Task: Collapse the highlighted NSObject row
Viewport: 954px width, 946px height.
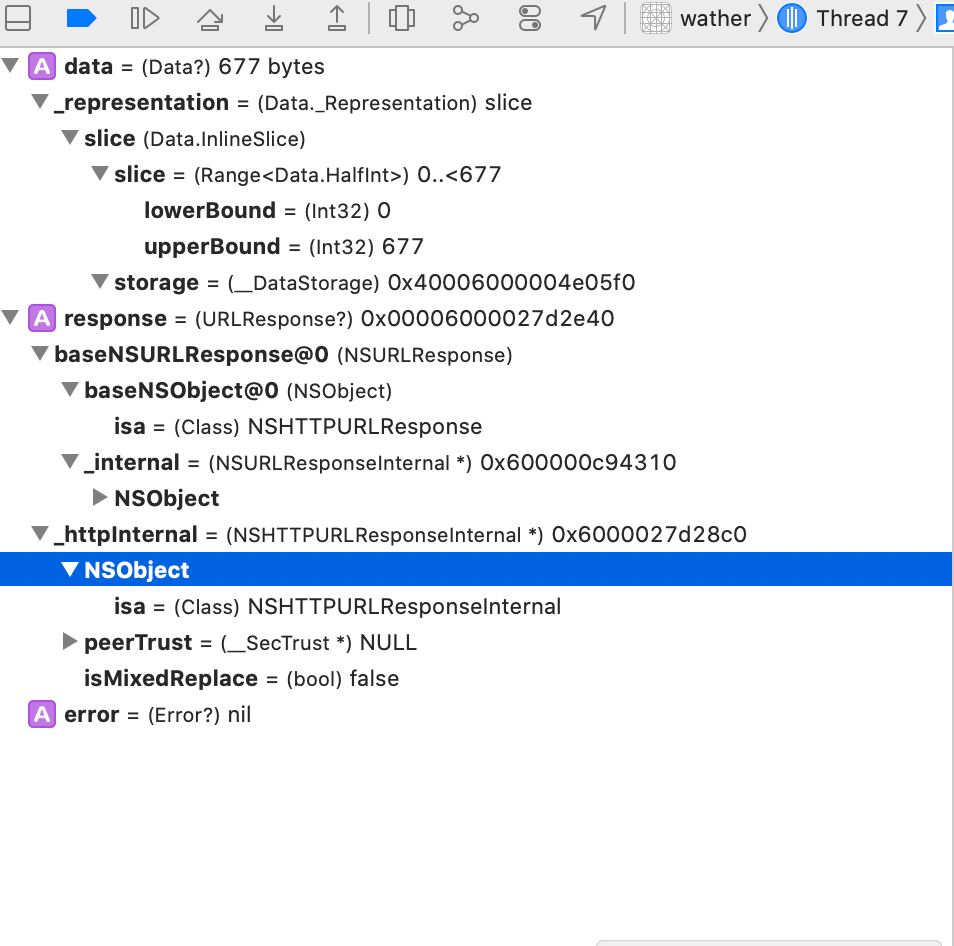Action: point(70,569)
